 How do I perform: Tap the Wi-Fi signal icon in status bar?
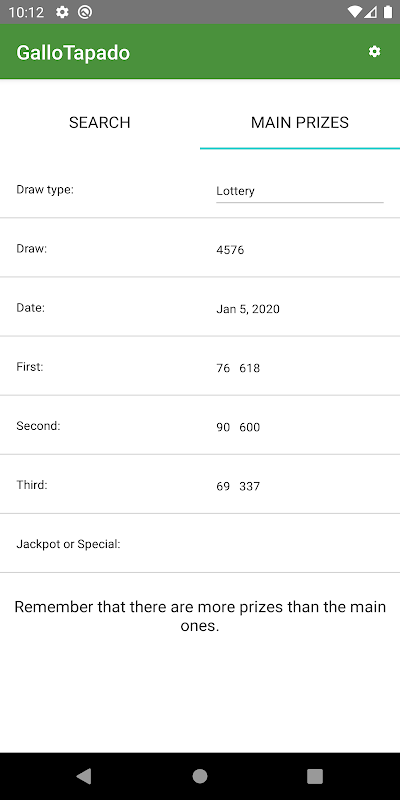pyautogui.click(x=354, y=12)
